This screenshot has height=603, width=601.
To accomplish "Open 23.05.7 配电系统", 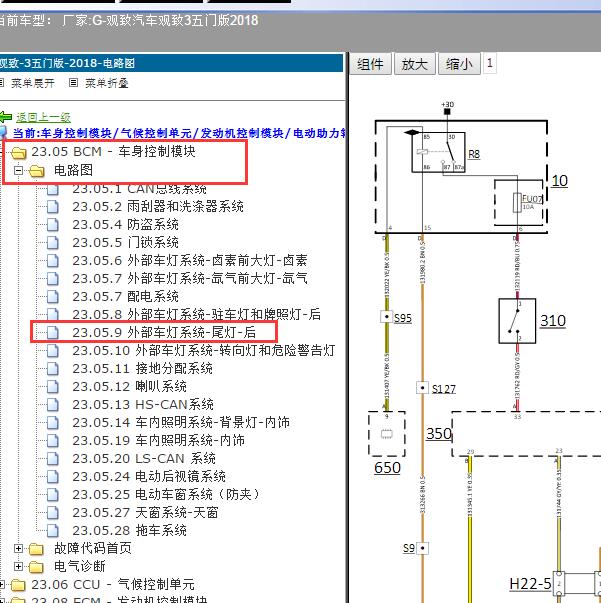I will click(x=125, y=296).
